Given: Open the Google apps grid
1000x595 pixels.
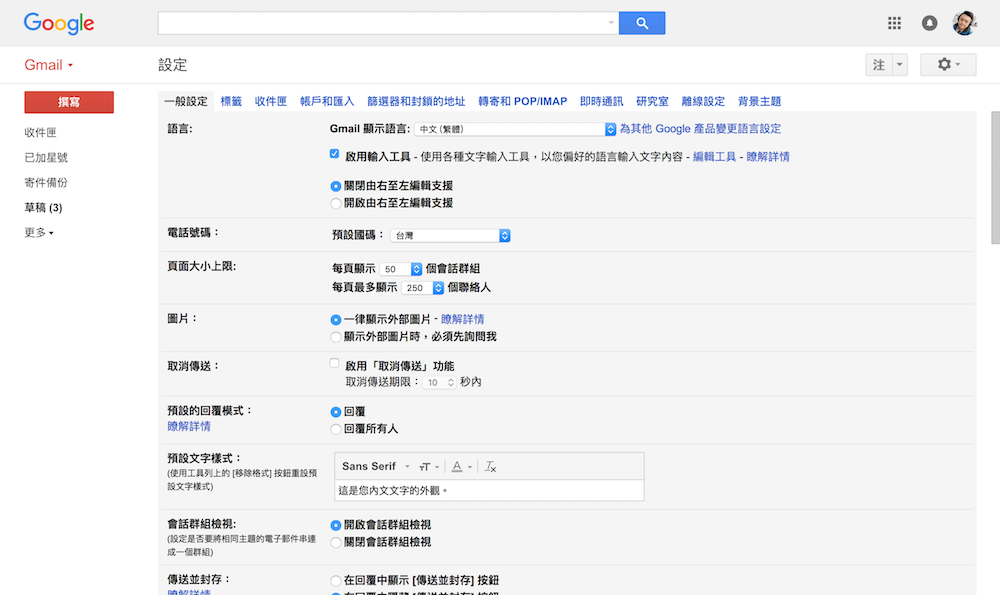Looking at the screenshot, I should [x=893, y=22].
